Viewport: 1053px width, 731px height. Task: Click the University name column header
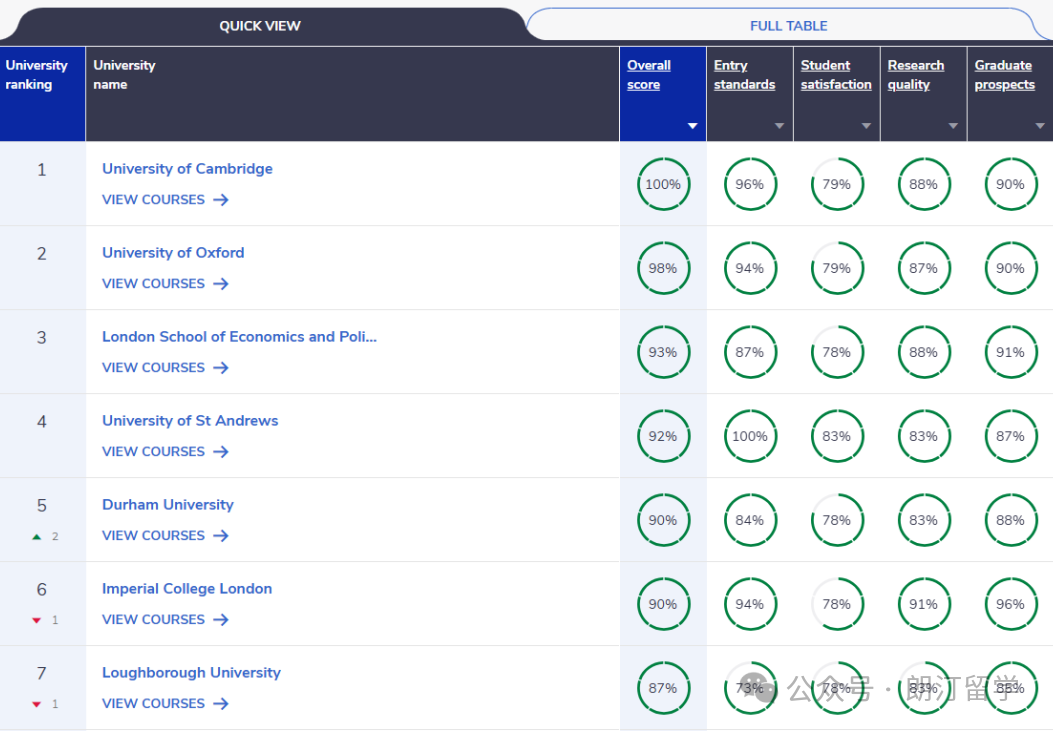(353, 94)
